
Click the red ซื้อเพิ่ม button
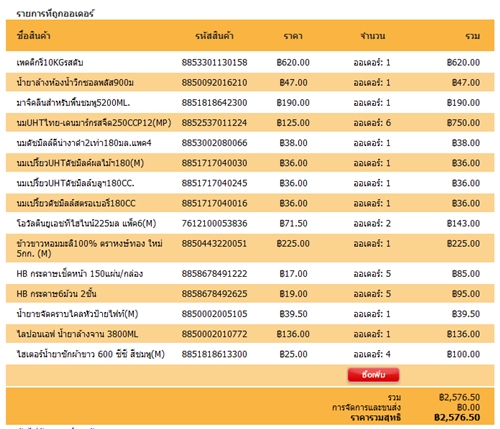373,375
